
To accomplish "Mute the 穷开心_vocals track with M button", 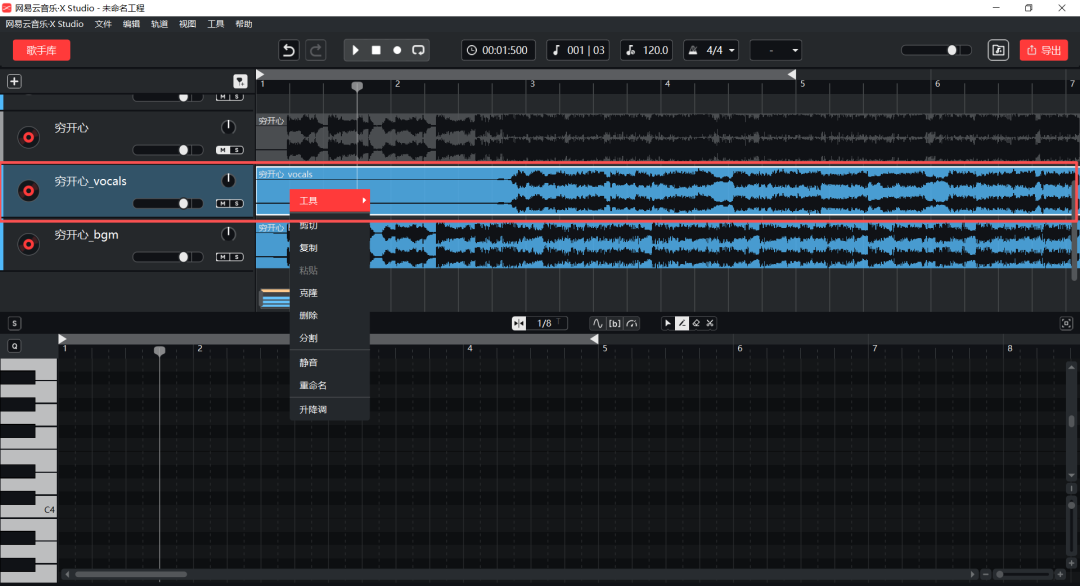I will coord(223,203).
